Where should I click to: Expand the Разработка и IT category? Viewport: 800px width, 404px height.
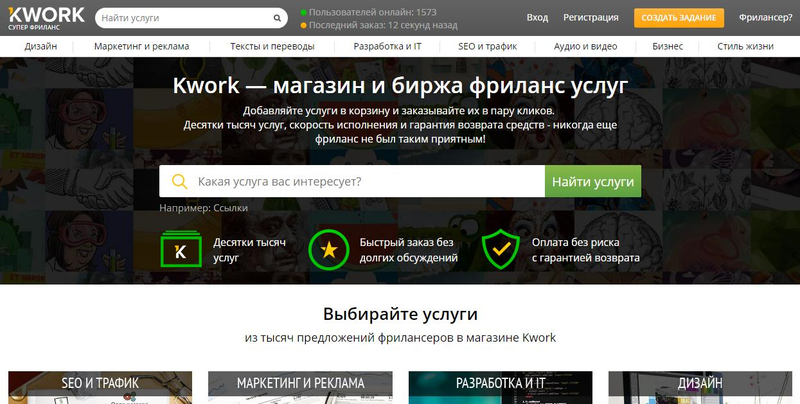point(380,46)
